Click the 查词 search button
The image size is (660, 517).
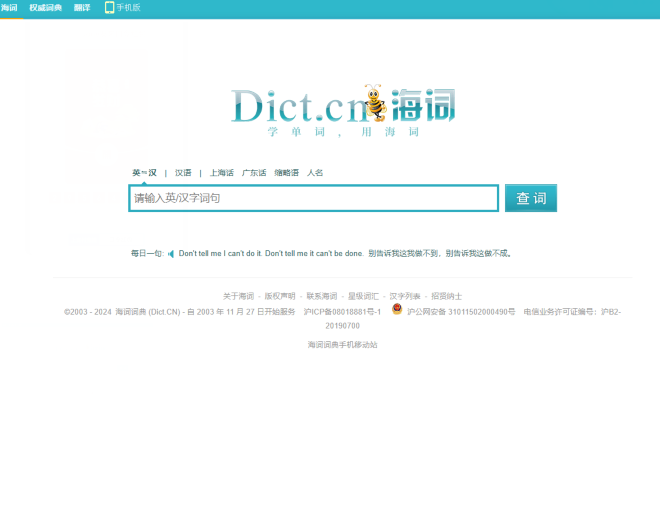(x=531, y=198)
